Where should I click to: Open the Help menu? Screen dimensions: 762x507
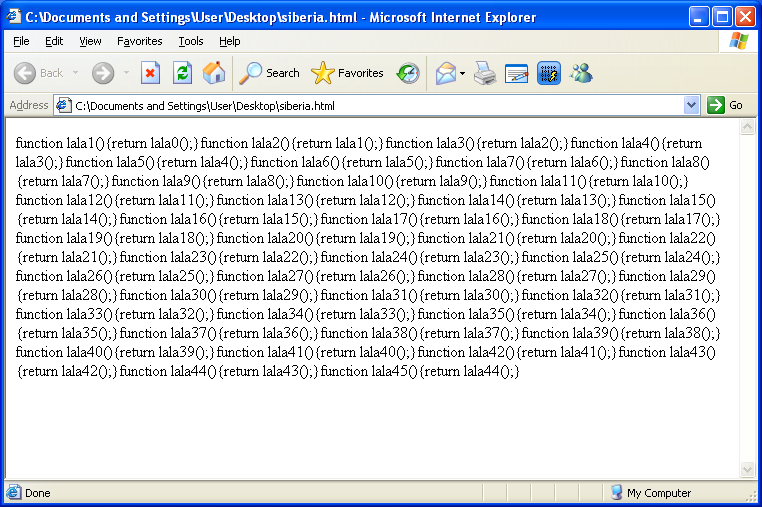230,41
